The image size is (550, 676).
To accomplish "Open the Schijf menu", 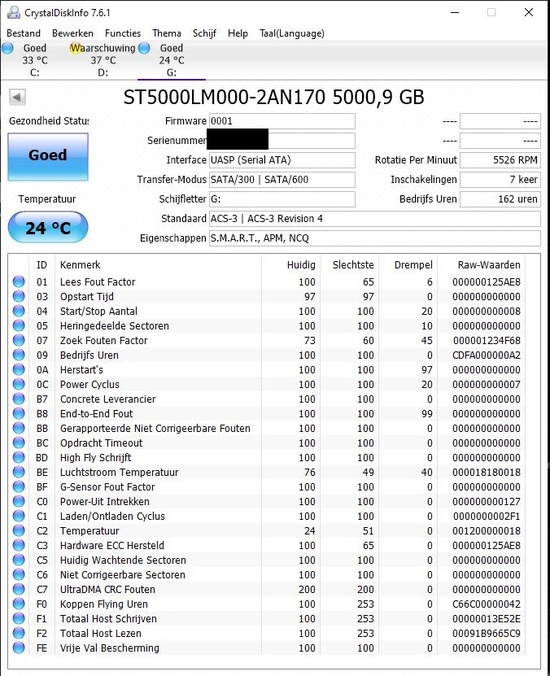I will (204, 33).
